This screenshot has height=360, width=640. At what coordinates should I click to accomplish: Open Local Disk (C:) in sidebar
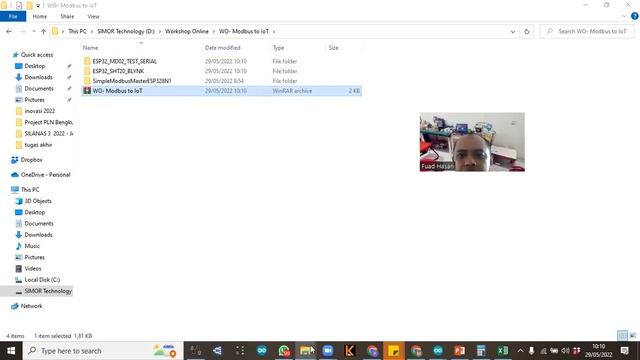point(42,280)
